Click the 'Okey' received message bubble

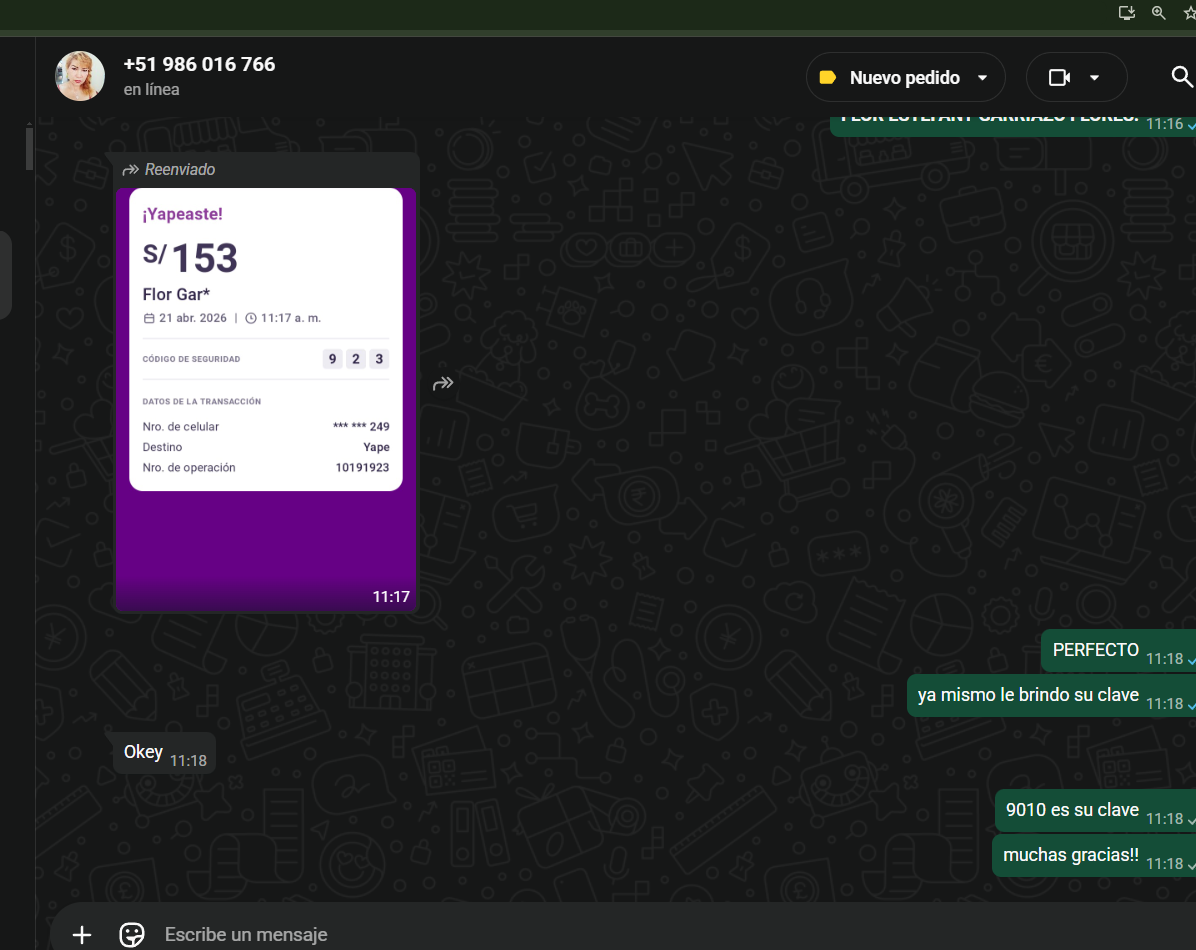pos(144,752)
